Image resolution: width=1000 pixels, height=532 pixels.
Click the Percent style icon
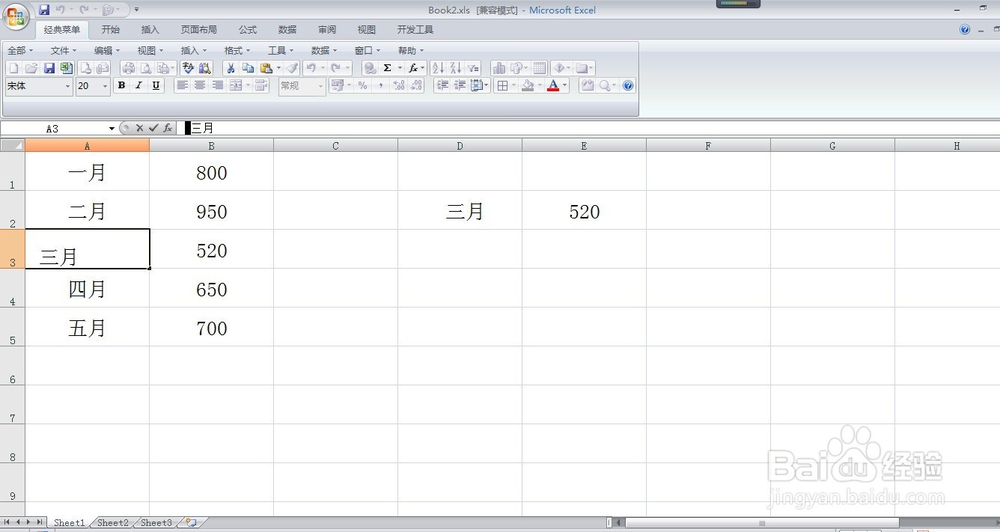click(x=362, y=85)
